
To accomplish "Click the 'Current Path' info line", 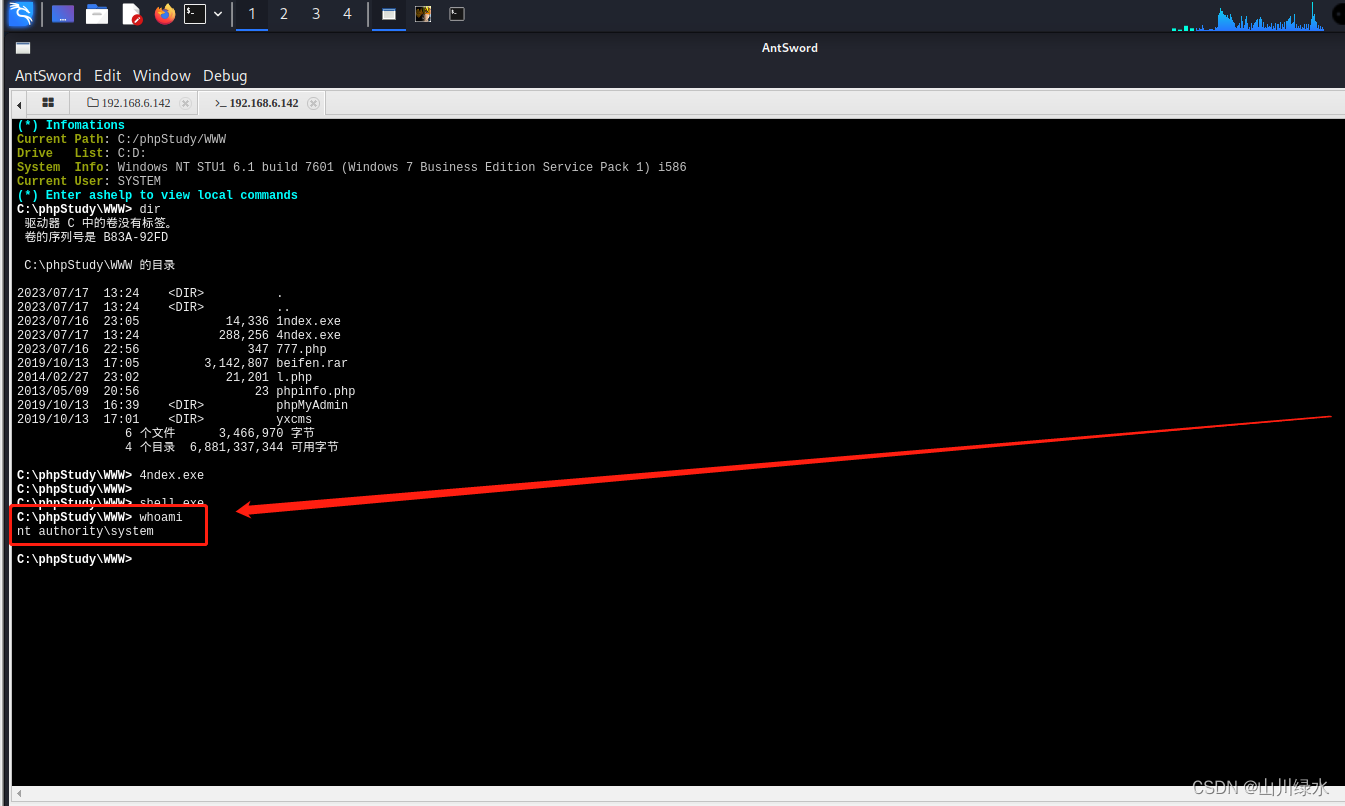I will [x=121, y=139].
